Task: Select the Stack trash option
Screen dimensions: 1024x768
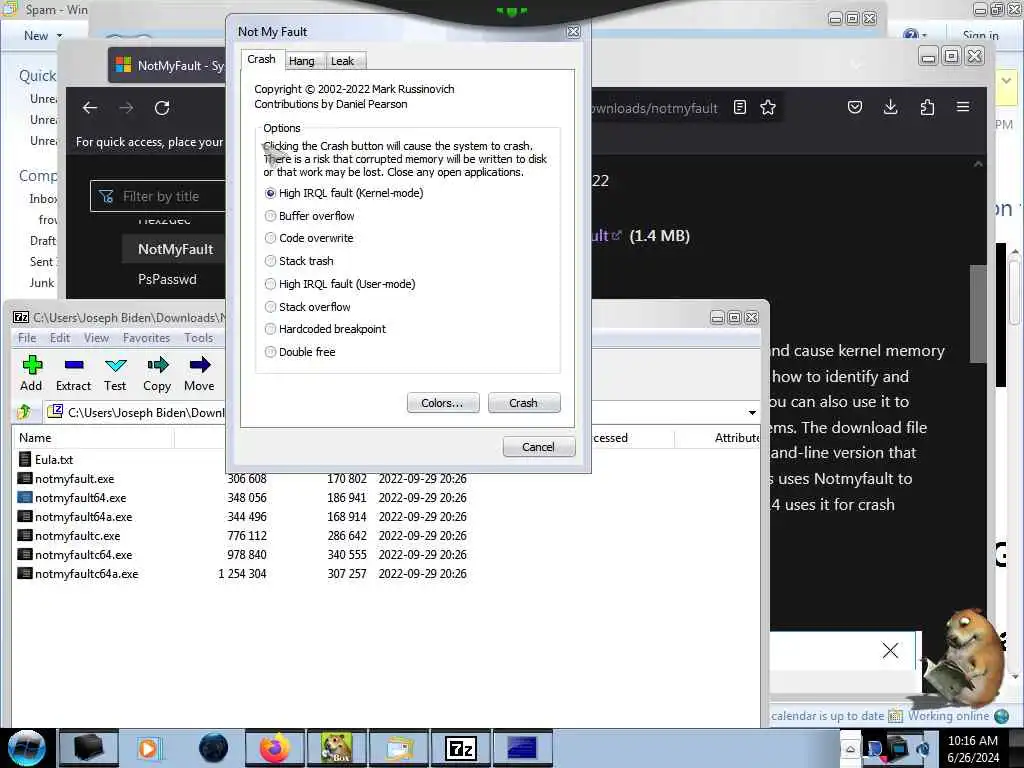Action: 299,261
